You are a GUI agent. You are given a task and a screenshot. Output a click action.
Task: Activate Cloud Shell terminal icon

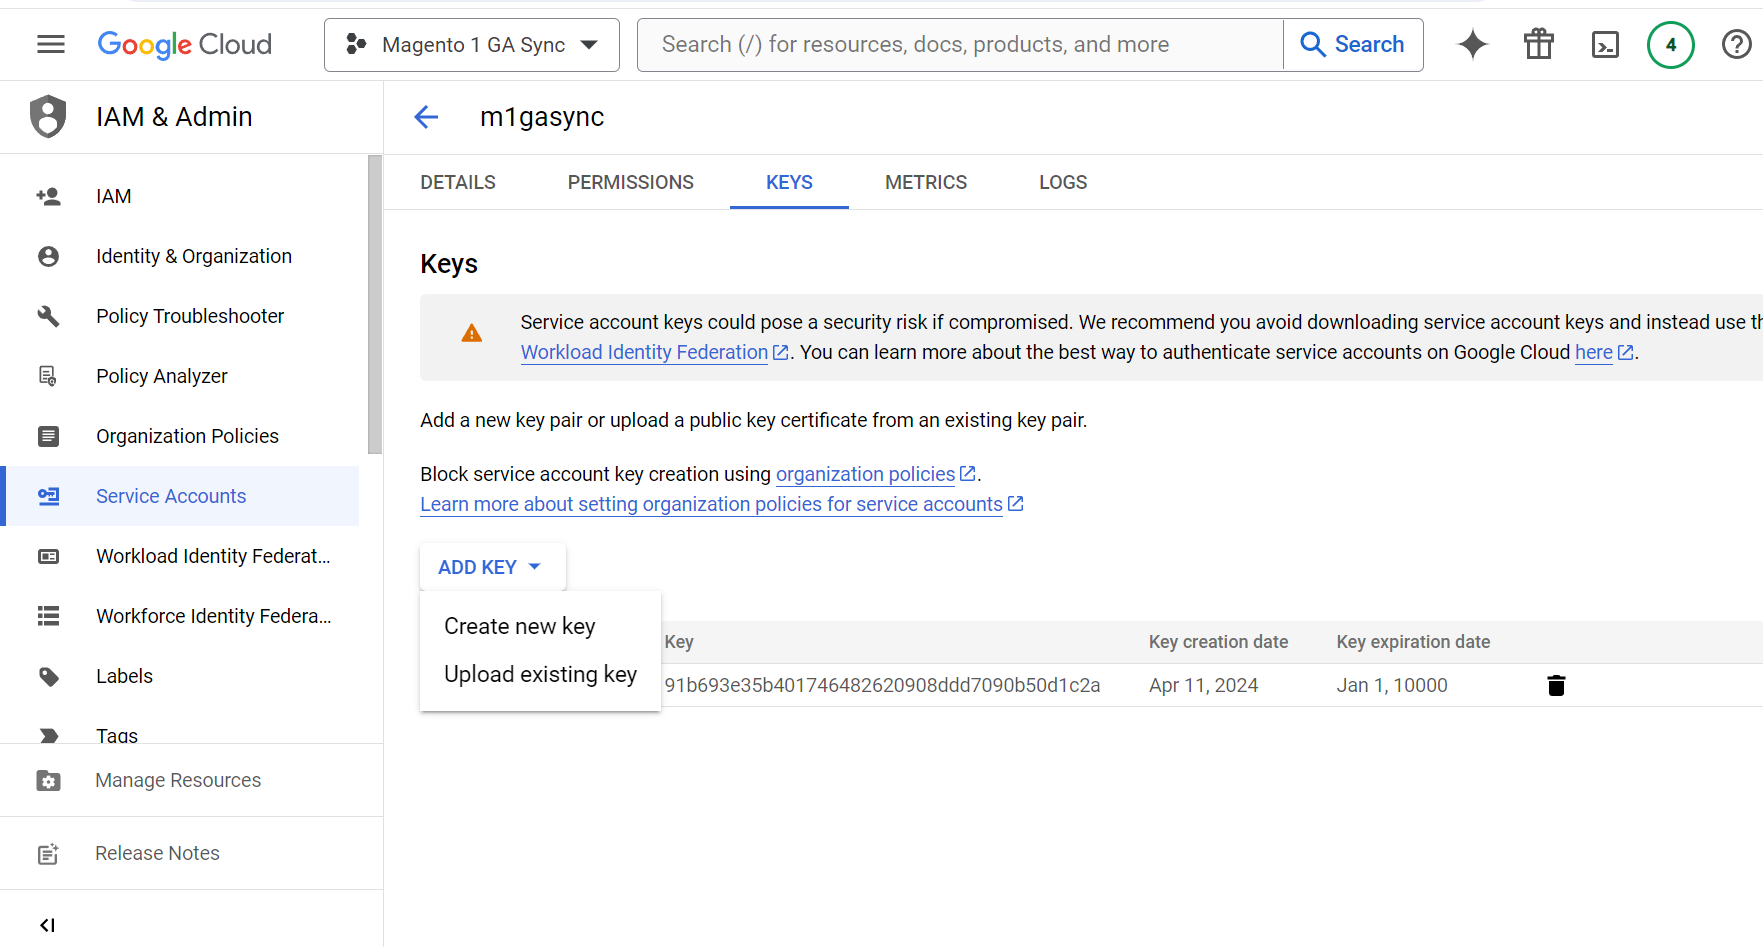(x=1605, y=44)
